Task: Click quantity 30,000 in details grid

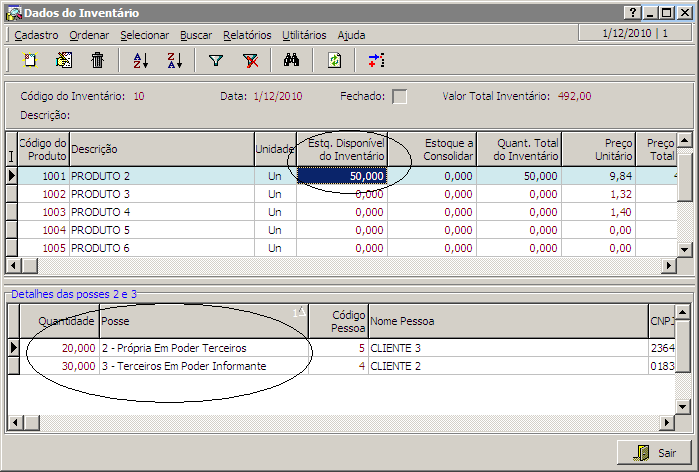Action: click(x=59, y=366)
